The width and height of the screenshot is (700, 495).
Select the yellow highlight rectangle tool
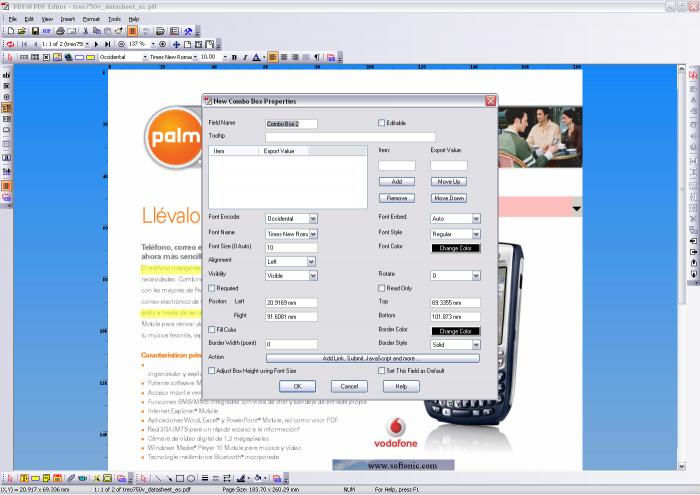coord(91,57)
